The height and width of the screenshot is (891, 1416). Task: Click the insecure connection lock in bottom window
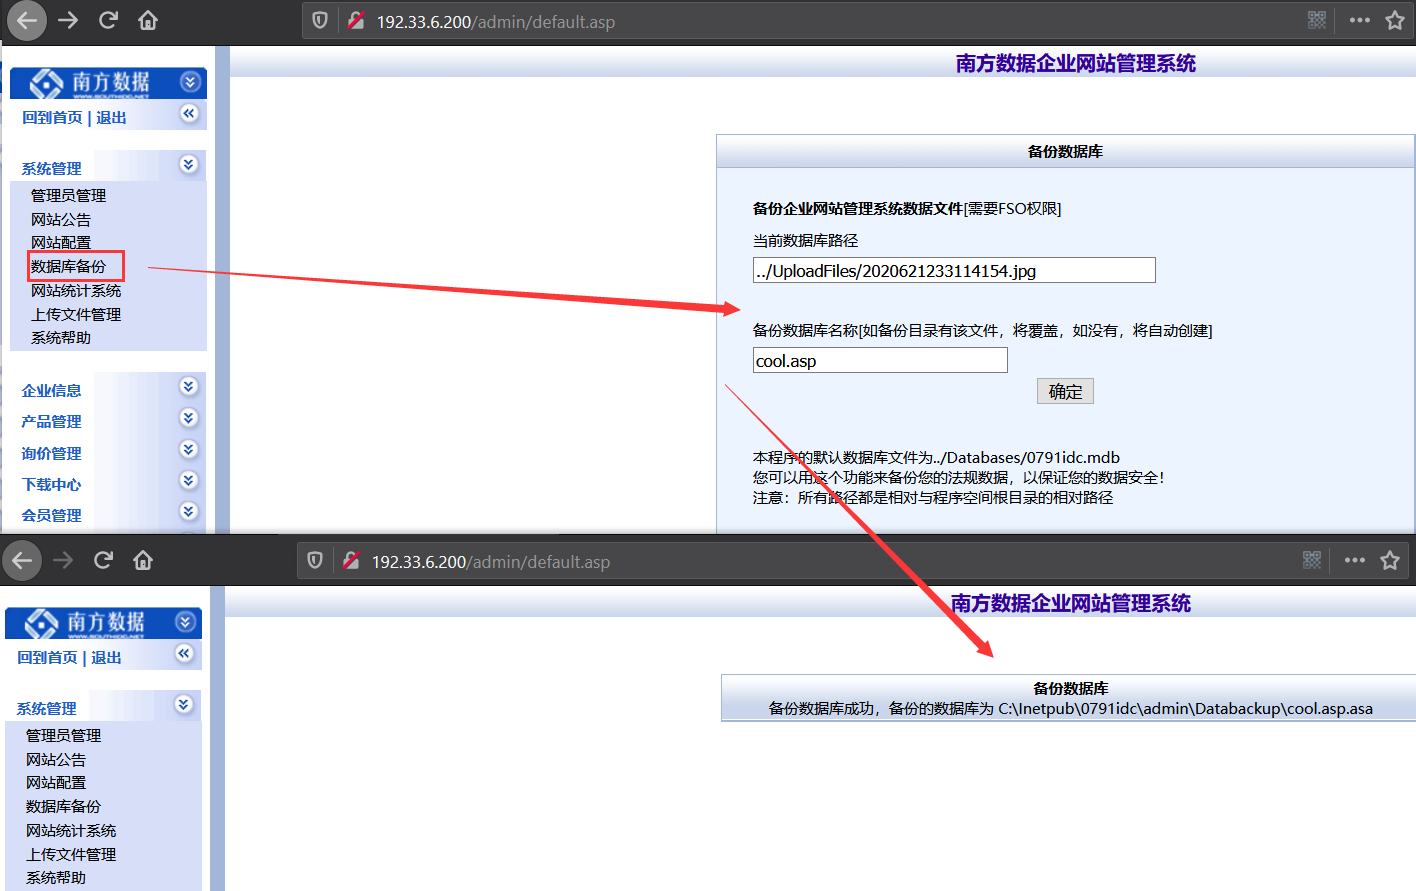[350, 560]
